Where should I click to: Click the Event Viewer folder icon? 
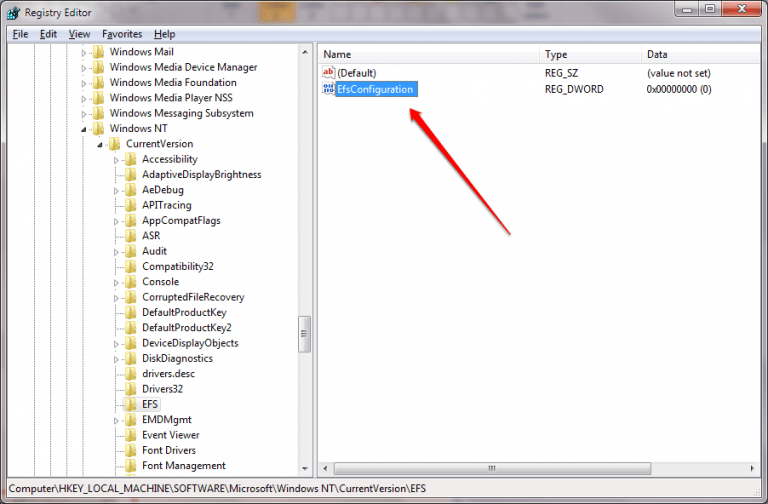(x=131, y=435)
